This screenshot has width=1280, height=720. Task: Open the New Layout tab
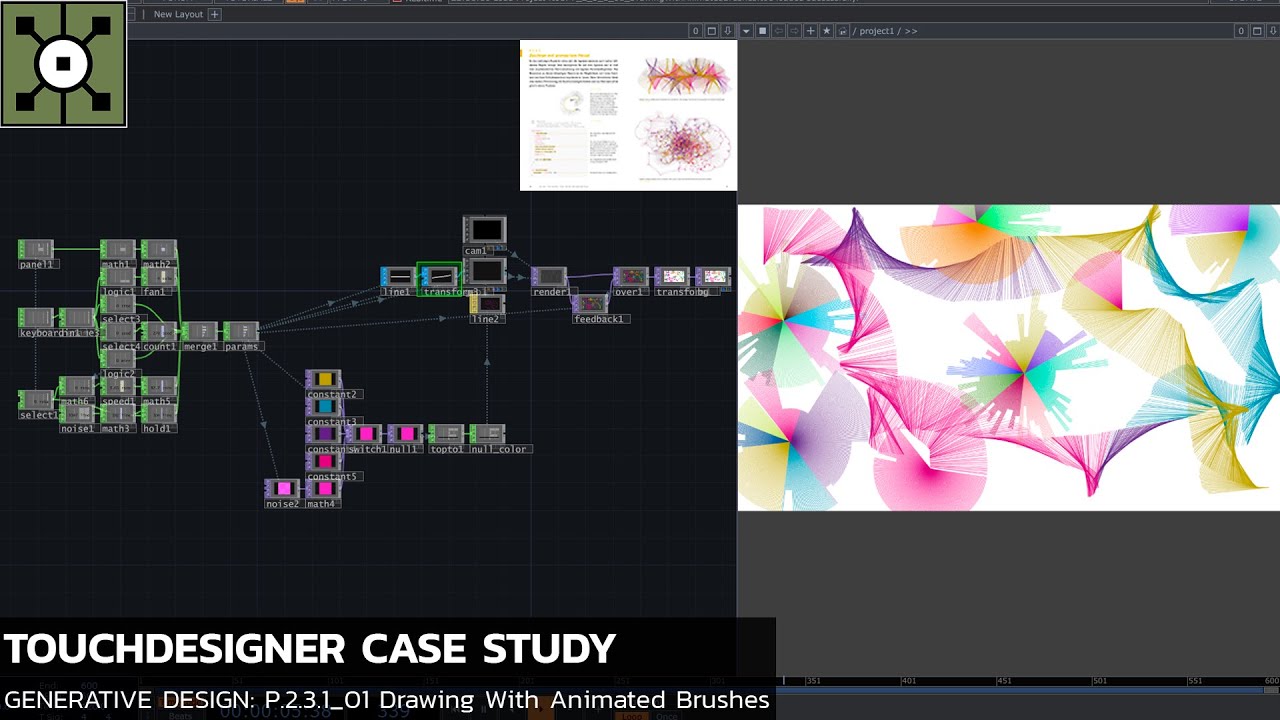tap(178, 14)
